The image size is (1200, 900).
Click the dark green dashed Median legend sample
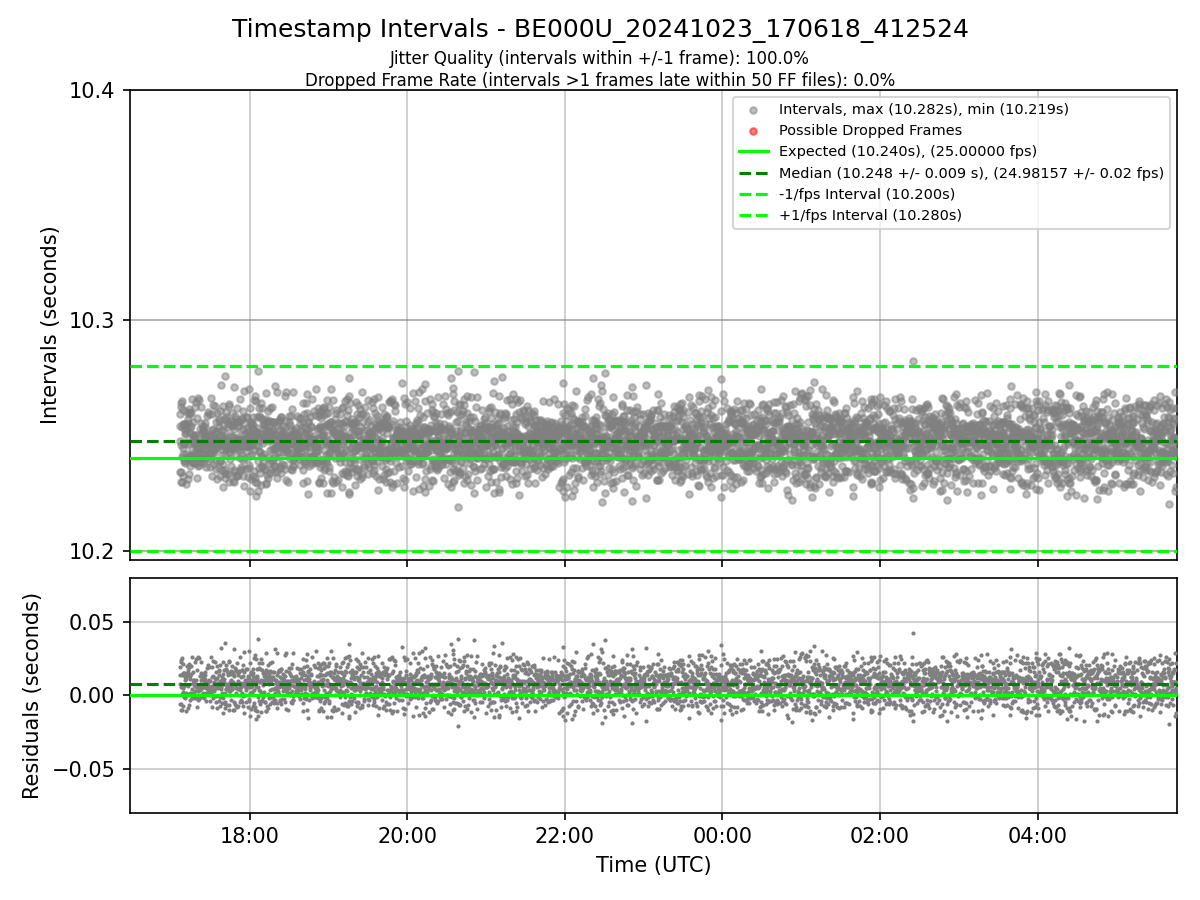click(x=754, y=172)
